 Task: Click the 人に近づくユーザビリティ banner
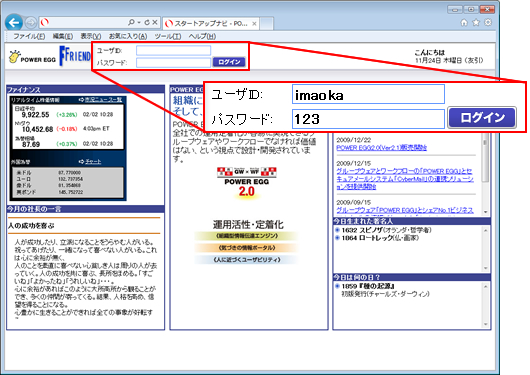point(247,260)
